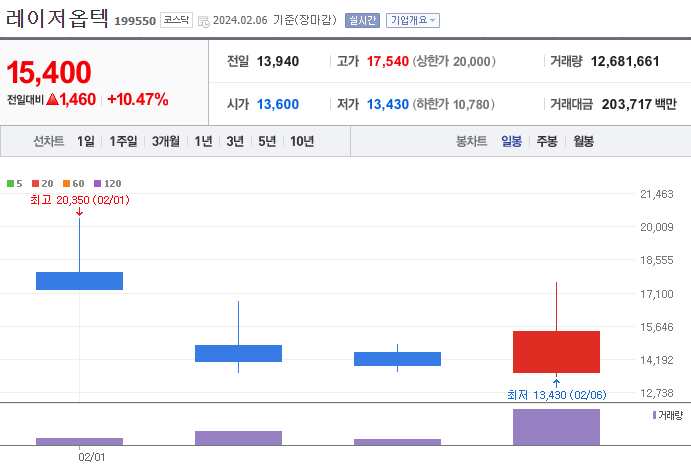The image size is (691, 476).
Task: Click the open price value 13,600
Action: 278,104
